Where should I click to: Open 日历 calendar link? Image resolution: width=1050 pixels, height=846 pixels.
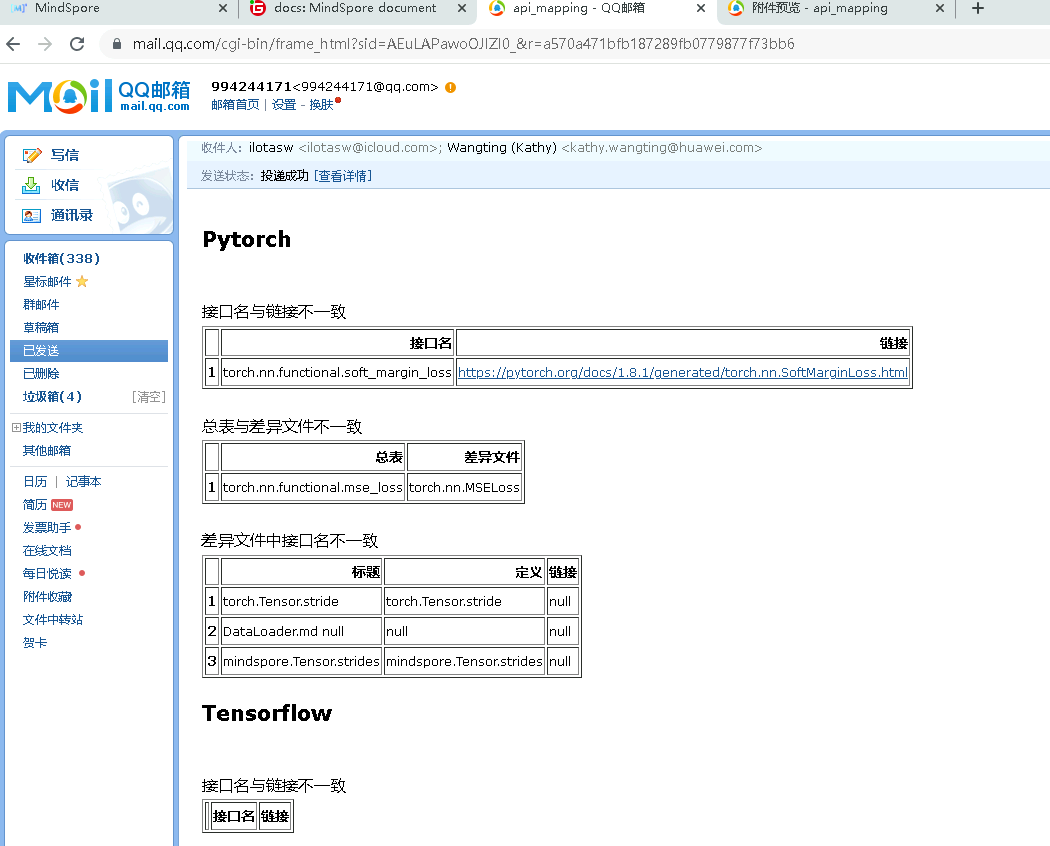click(x=35, y=482)
